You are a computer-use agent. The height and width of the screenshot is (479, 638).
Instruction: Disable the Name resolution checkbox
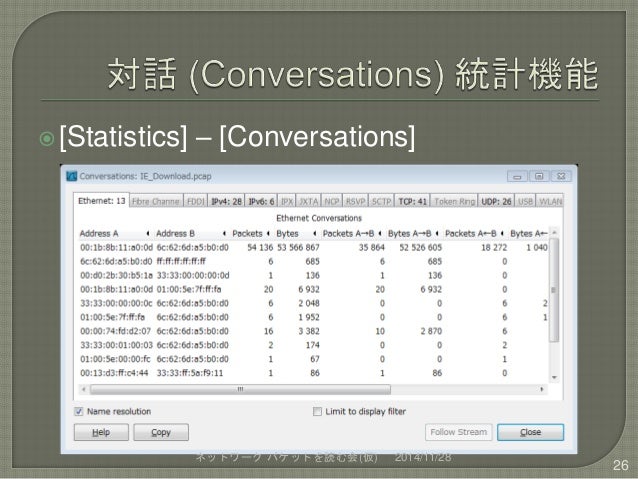click(80, 410)
